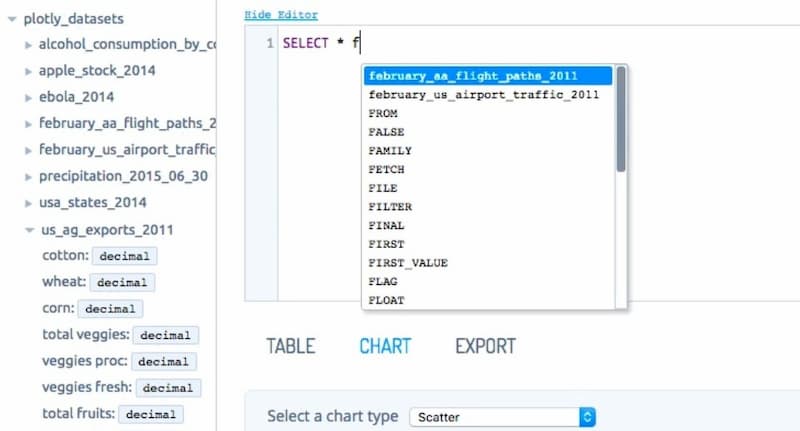Click the SQL editor line one text
This screenshot has width=800, height=431.
pyautogui.click(x=321, y=44)
